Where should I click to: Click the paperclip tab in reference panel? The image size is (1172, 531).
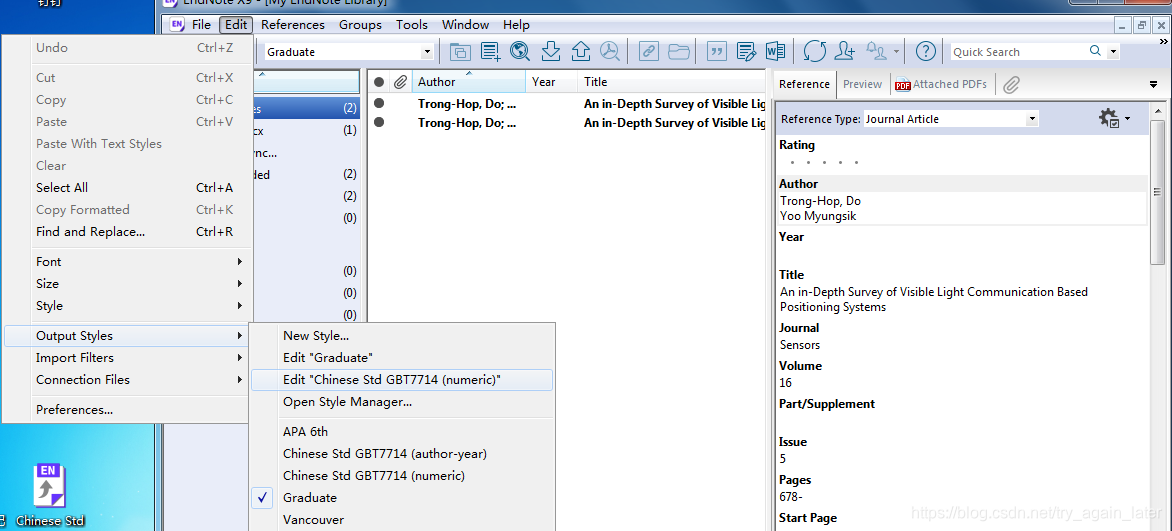[x=1011, y=85]
